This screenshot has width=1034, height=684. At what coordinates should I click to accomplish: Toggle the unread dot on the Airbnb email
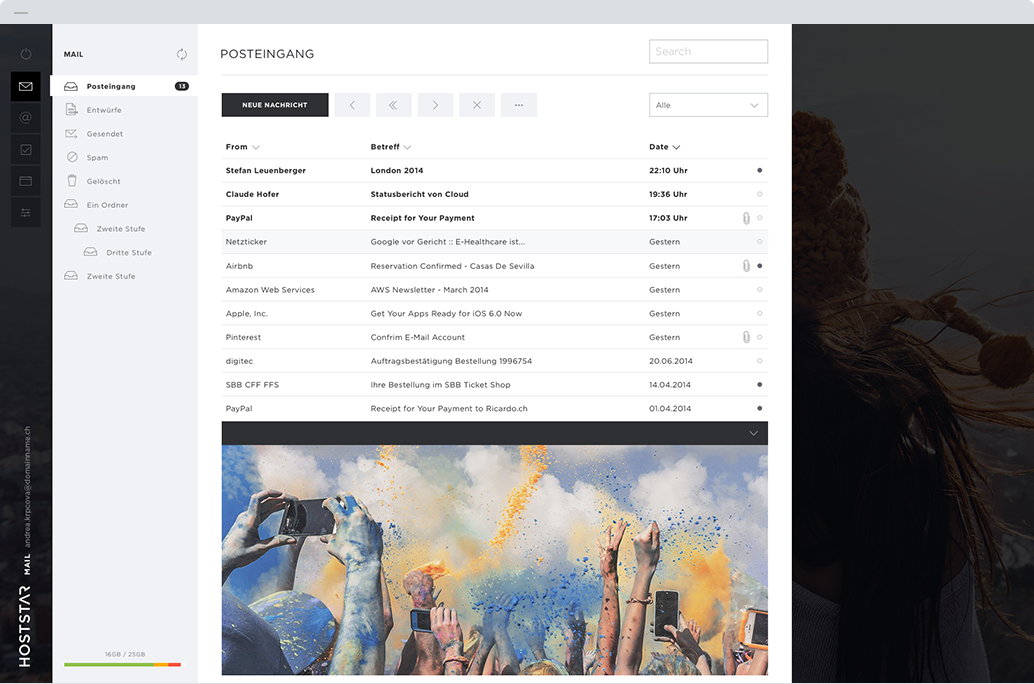759,265
